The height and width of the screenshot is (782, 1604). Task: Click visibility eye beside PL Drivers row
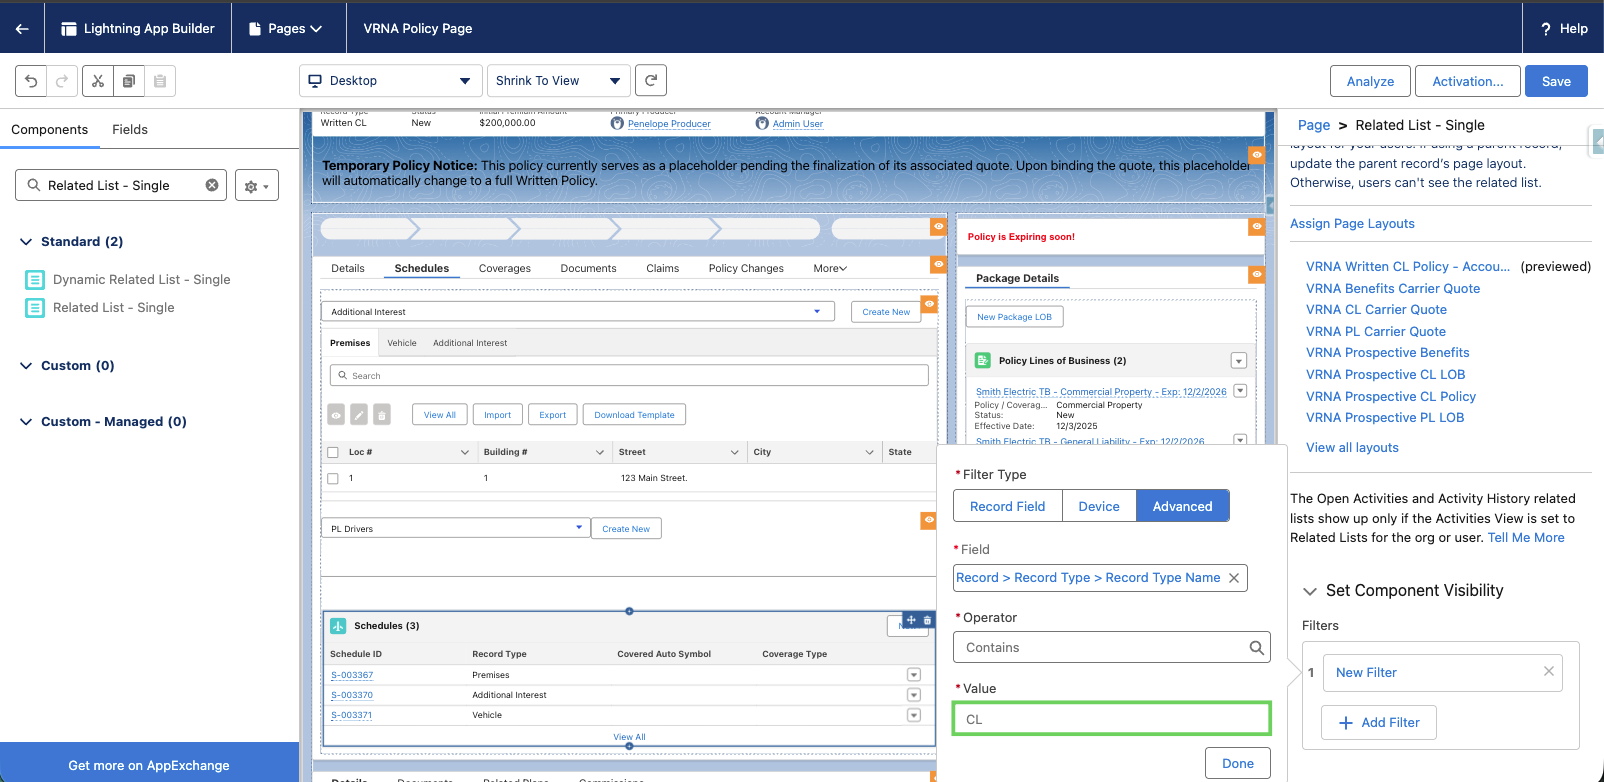[x=929, y=520]
